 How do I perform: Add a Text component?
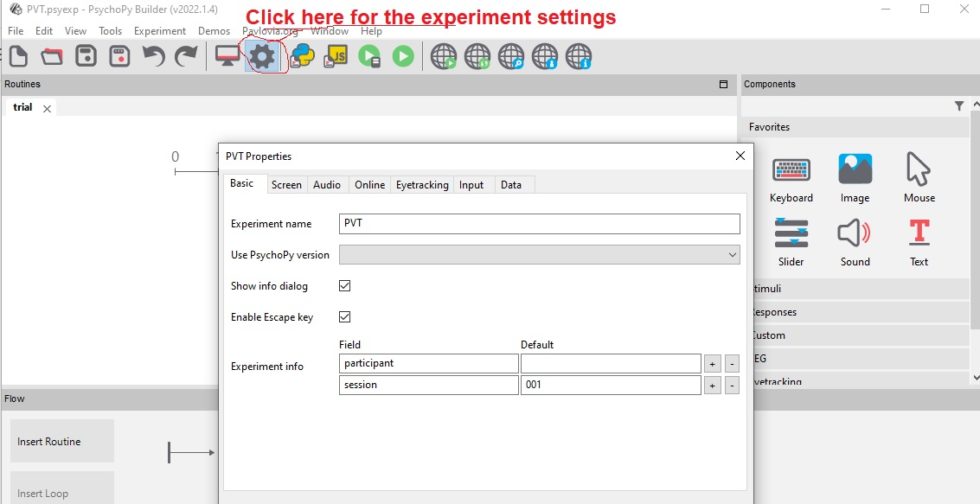[x=919, y=242]
